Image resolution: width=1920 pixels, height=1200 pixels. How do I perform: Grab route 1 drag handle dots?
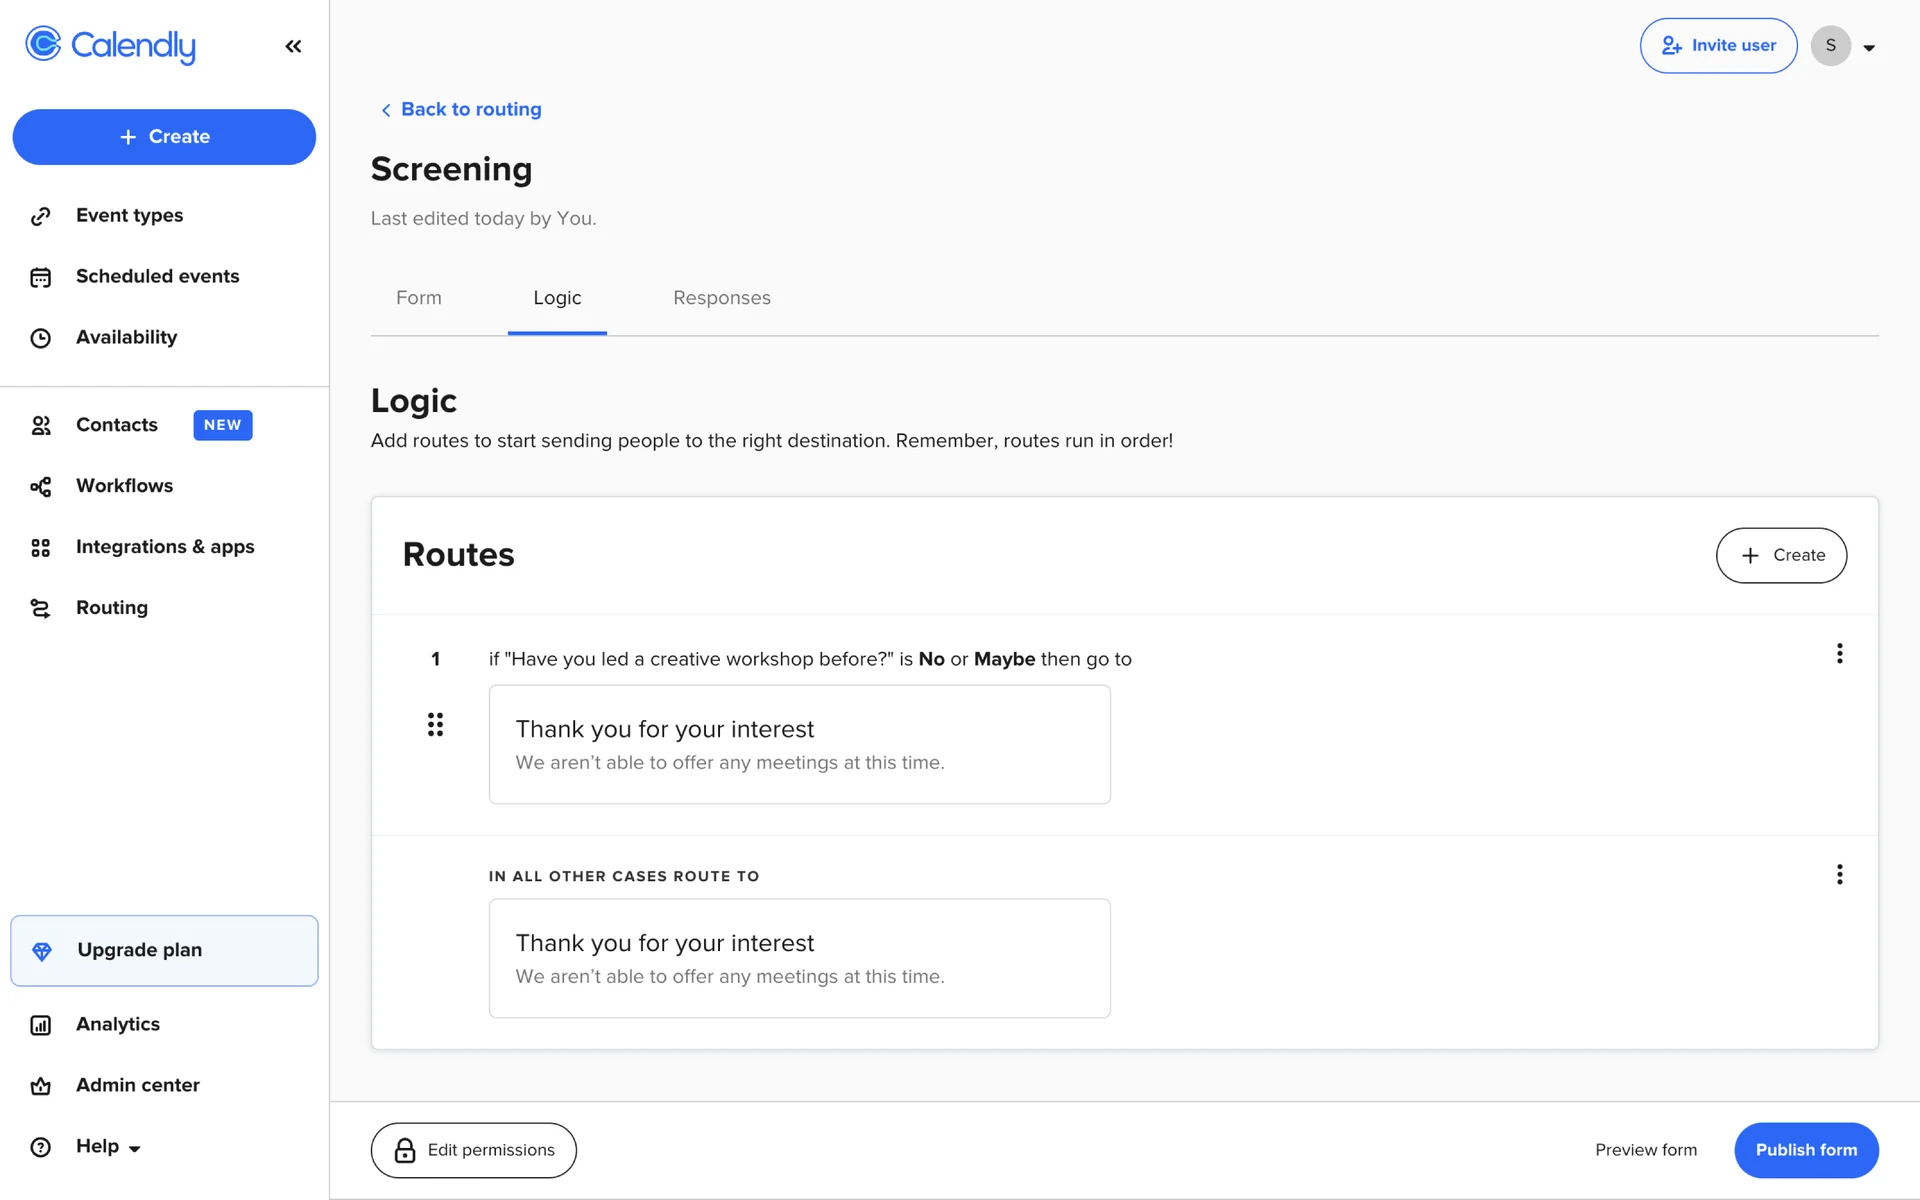click(435, 725)
